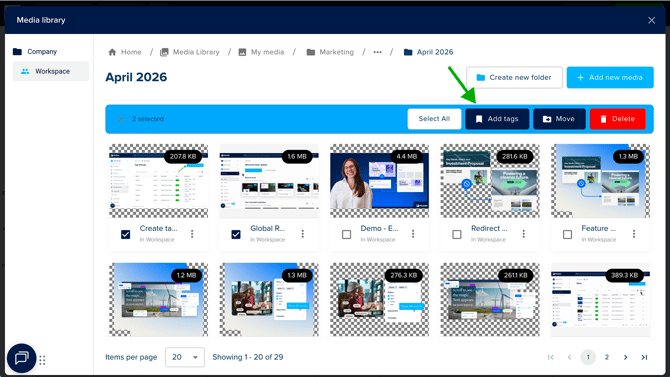
Task: Click Add new media button
Action: pos(610,77)
